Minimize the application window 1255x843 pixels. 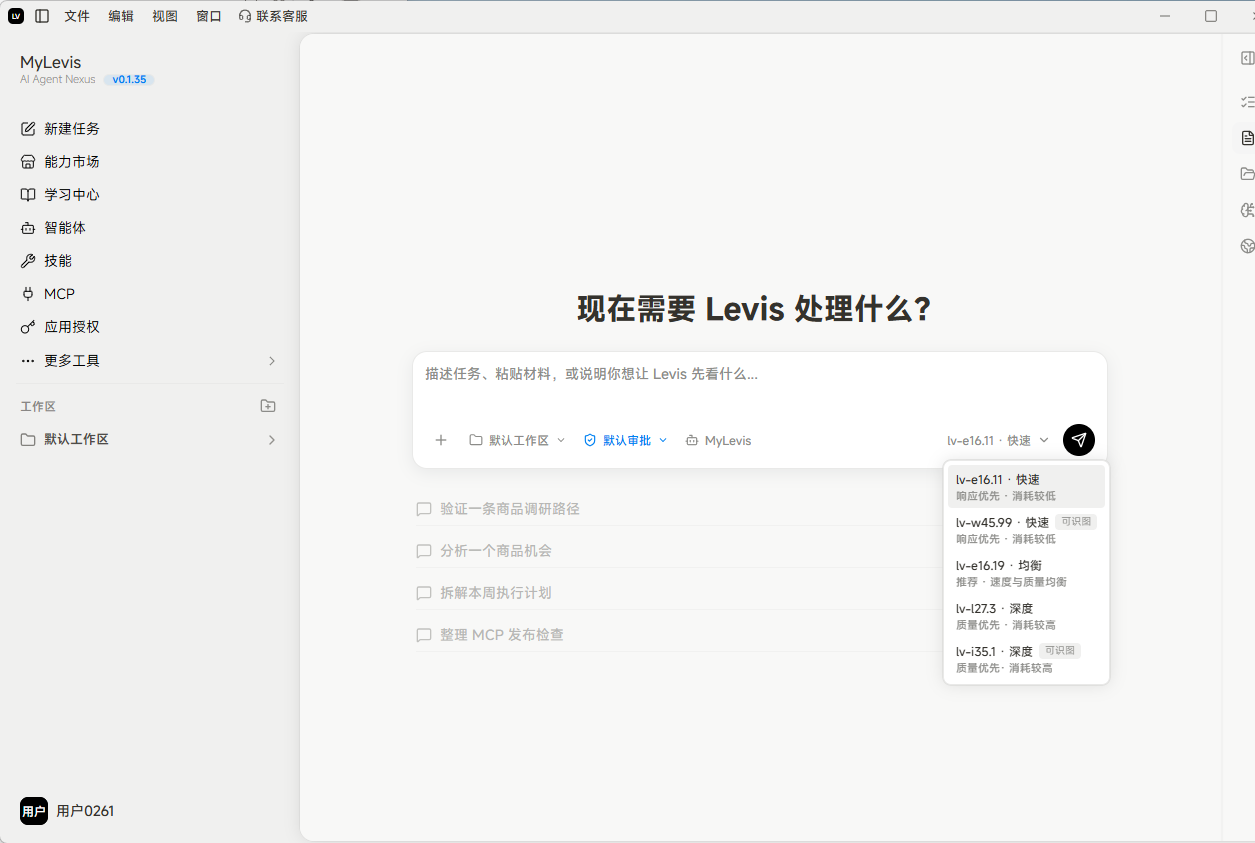coord(1165,16)
